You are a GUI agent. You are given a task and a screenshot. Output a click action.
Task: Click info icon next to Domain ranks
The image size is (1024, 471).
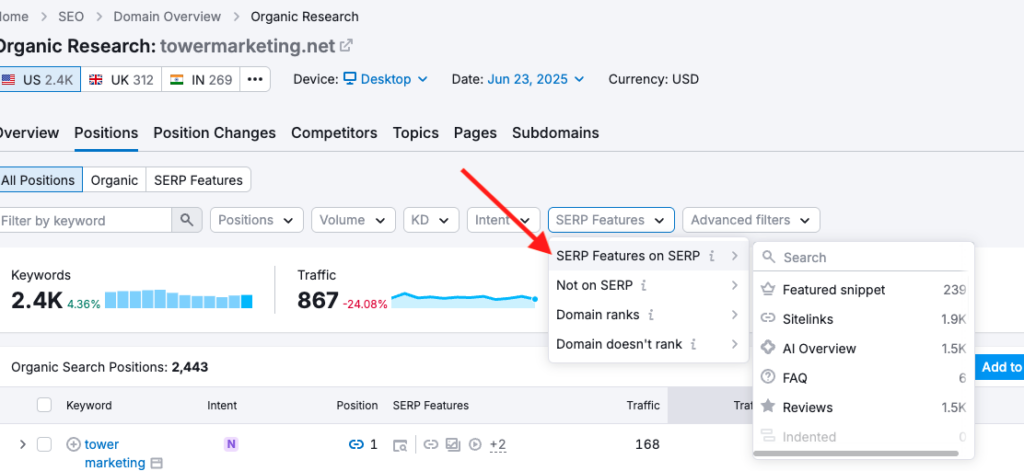pos(650,315)
